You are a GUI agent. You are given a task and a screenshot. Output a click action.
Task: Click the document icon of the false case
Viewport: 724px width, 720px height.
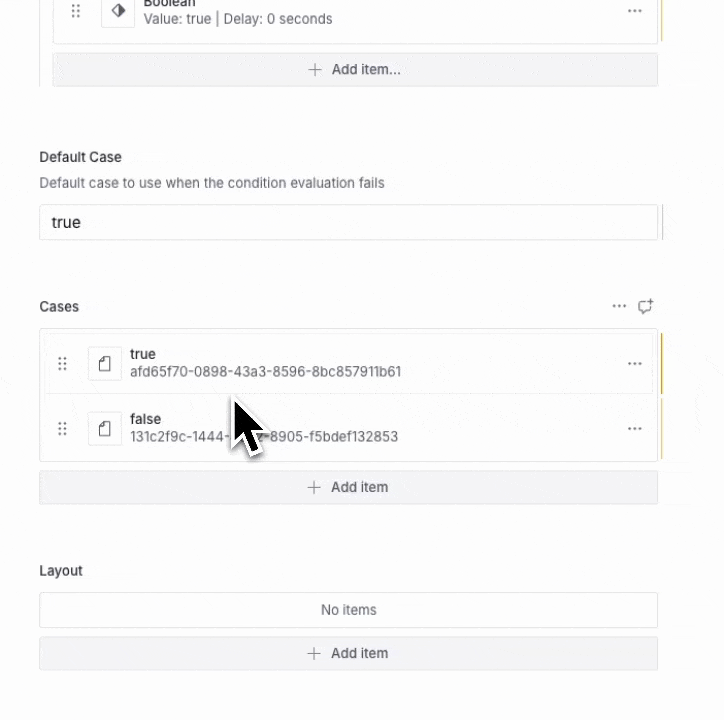pyautogui.click(x=105, y=428)
